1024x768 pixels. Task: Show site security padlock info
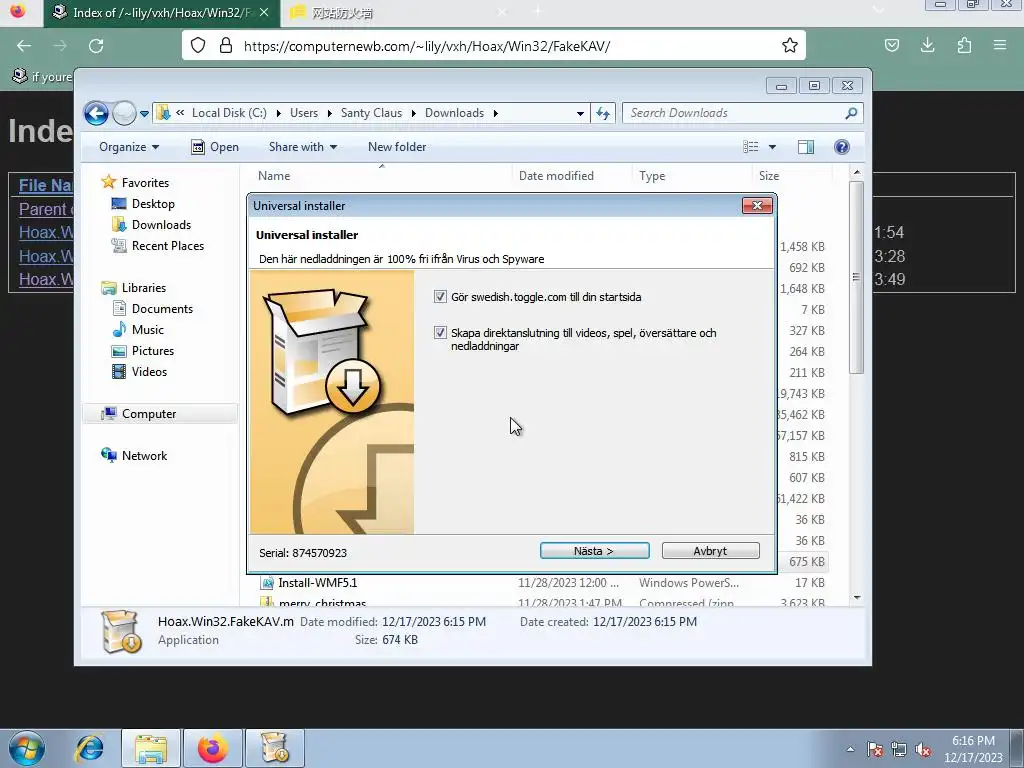tap(226, 46)
